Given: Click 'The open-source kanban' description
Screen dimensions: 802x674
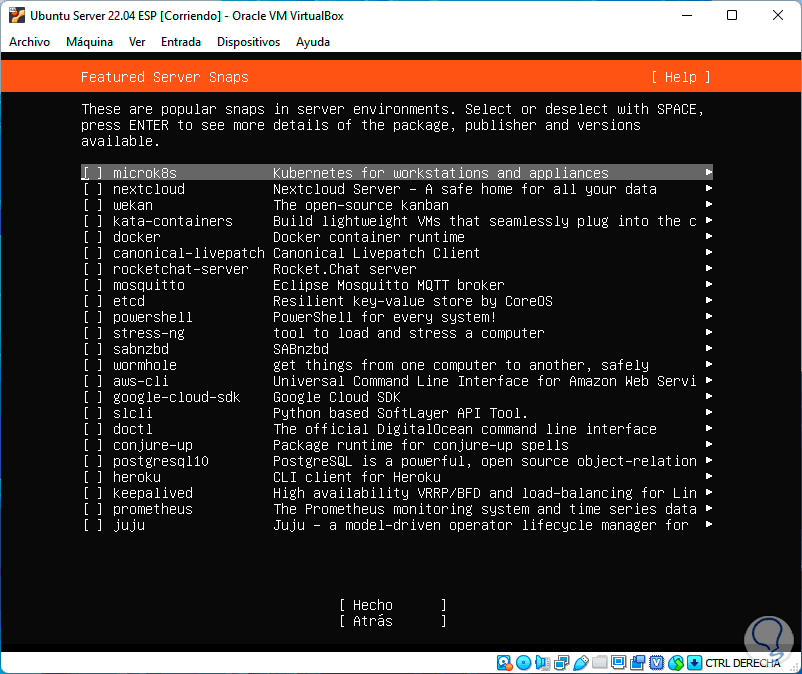Looking at the screenshot, I should (x=361, y=205).
